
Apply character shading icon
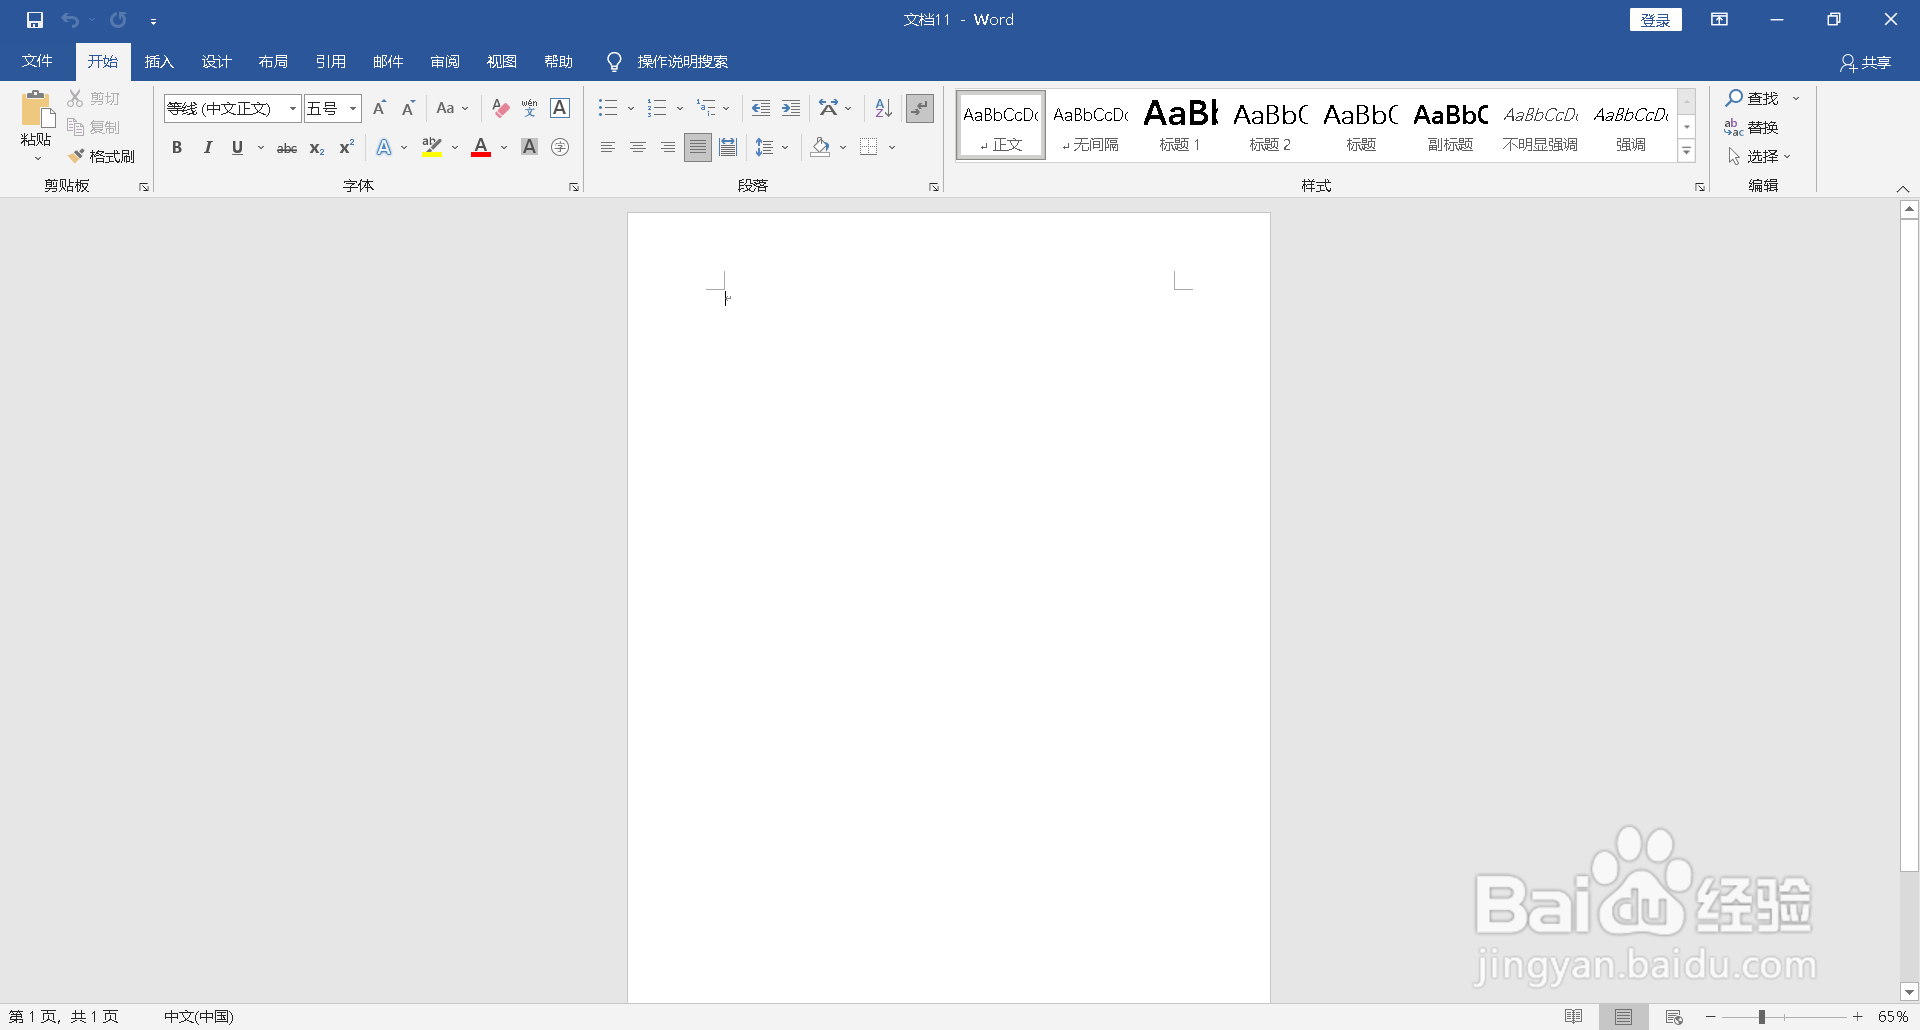tap(530, 148)
